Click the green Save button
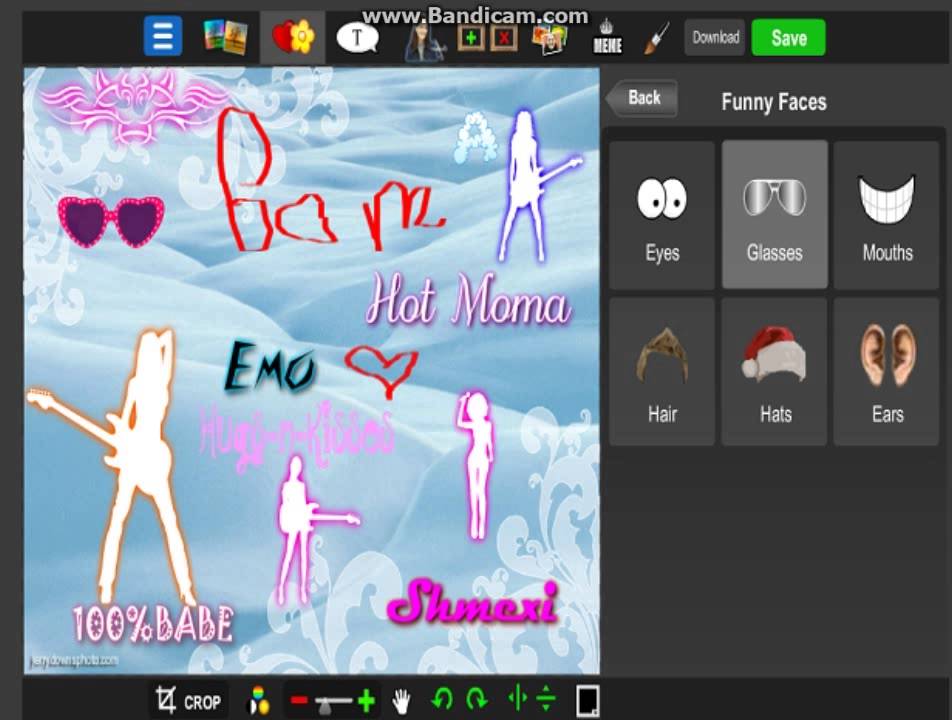 click(x=789, y=38)
